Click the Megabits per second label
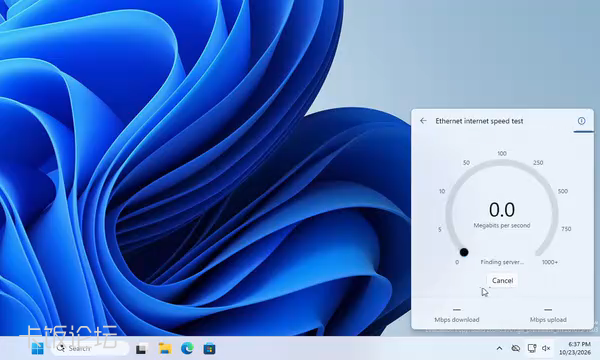This screenshot has height=360, width=600. click(x=502, y=226)
